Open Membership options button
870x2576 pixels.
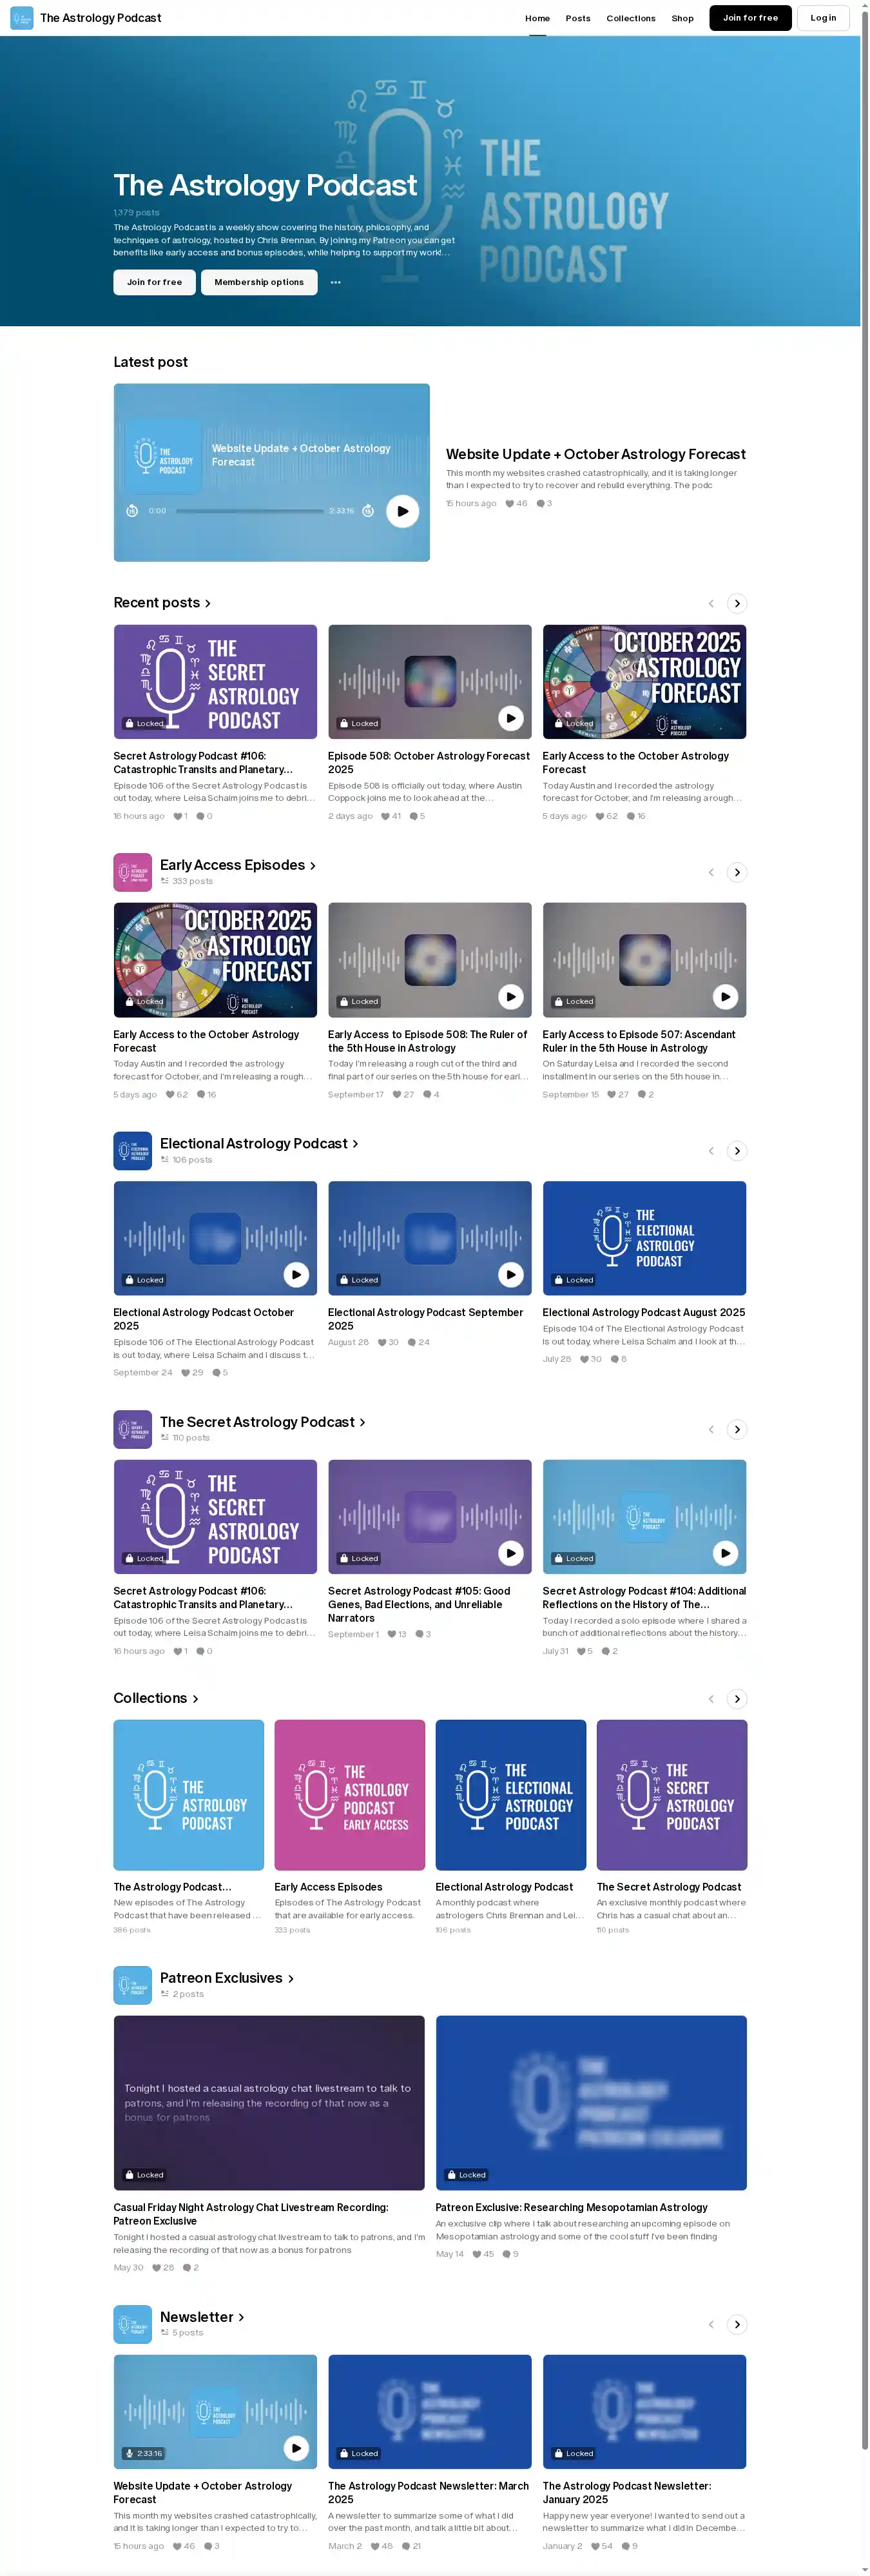pos(259,283)
